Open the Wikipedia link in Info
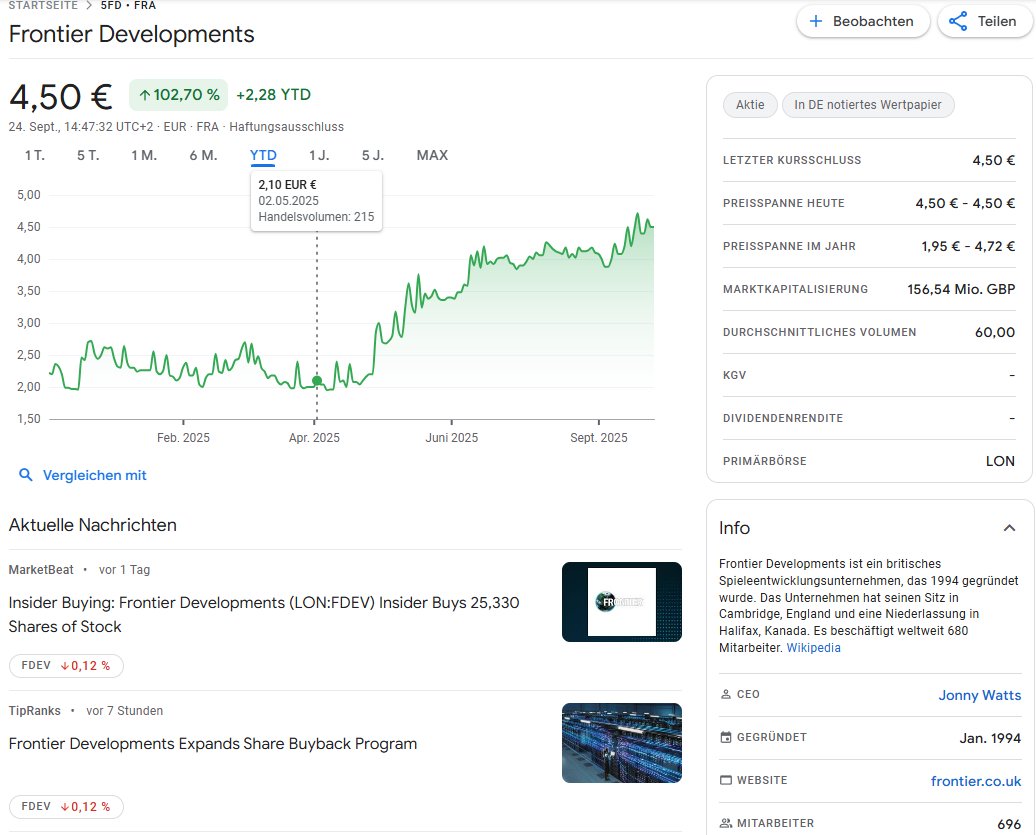The height and width of the screenshot is (835, 1036). (813, 648)
